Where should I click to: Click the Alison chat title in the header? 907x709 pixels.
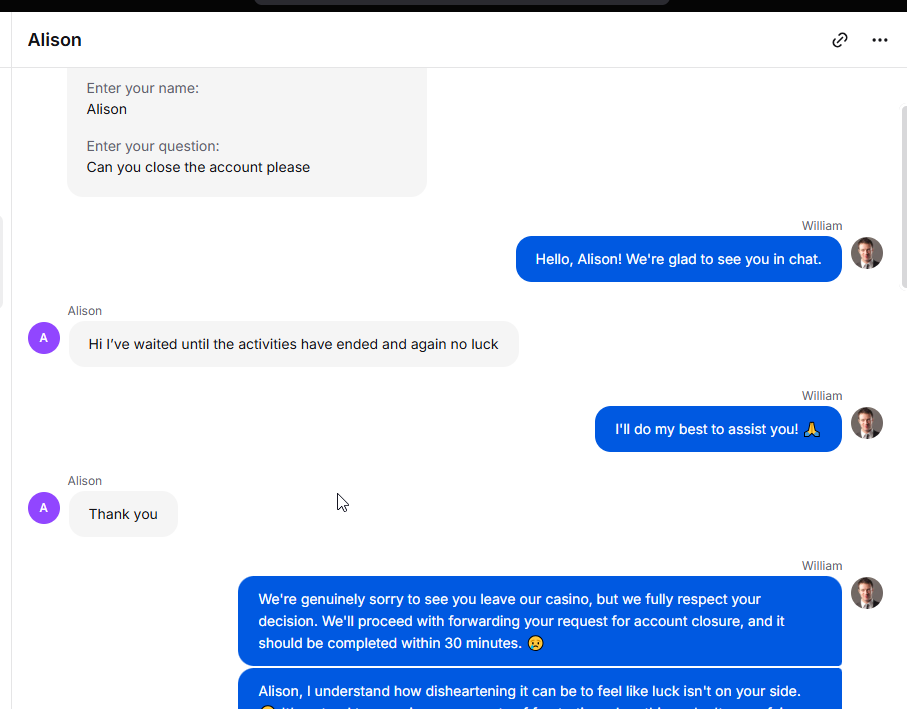[x=55, y=40]
